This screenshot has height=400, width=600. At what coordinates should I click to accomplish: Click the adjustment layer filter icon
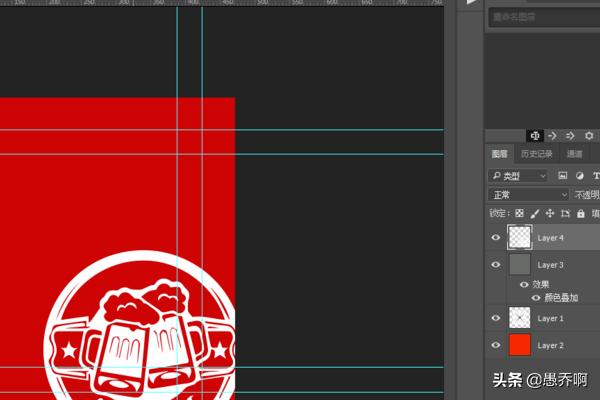pos(579,176)
